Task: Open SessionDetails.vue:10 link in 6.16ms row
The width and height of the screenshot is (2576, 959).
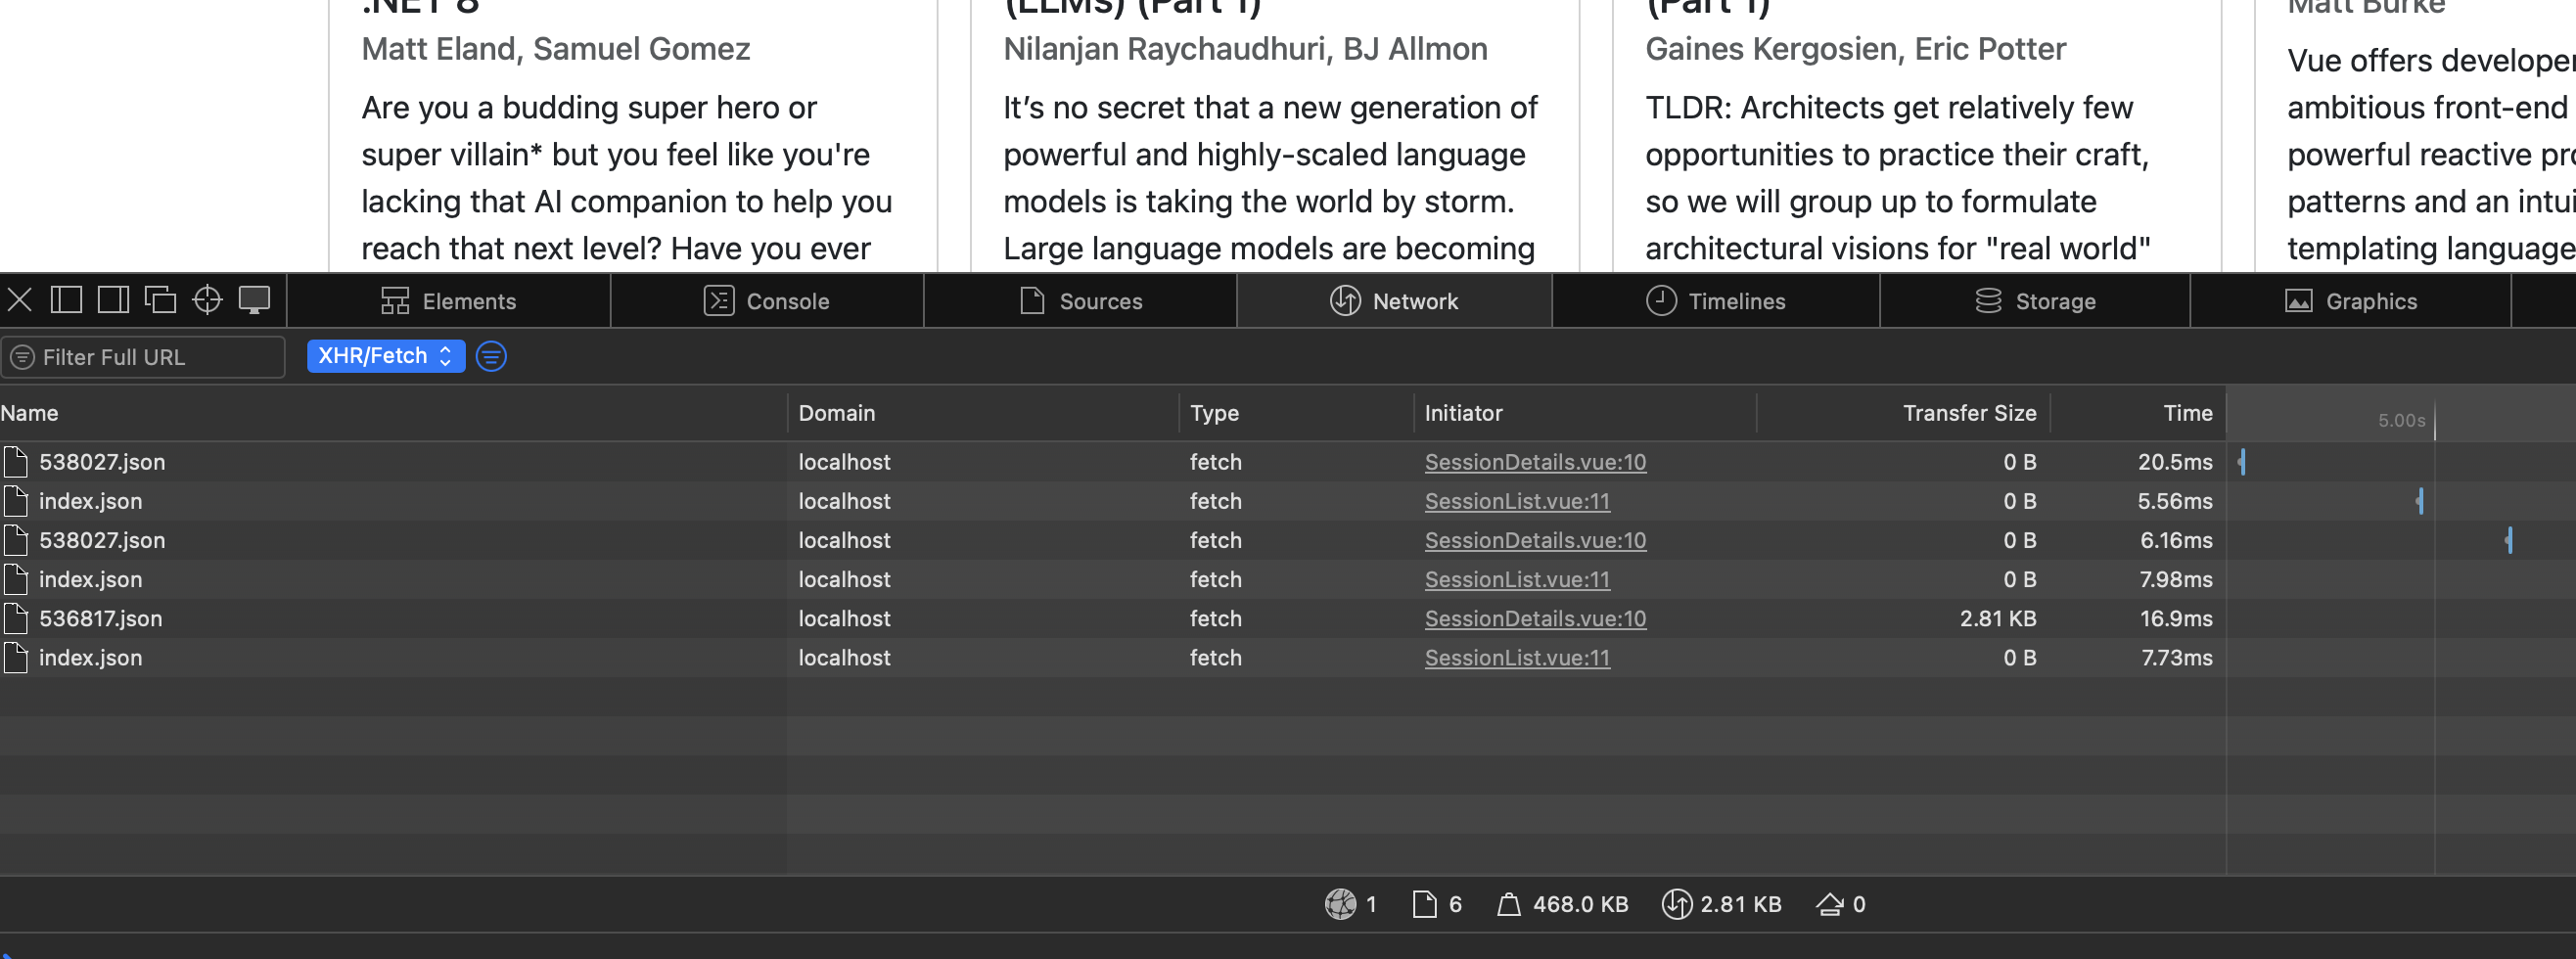Action: 1535,541
